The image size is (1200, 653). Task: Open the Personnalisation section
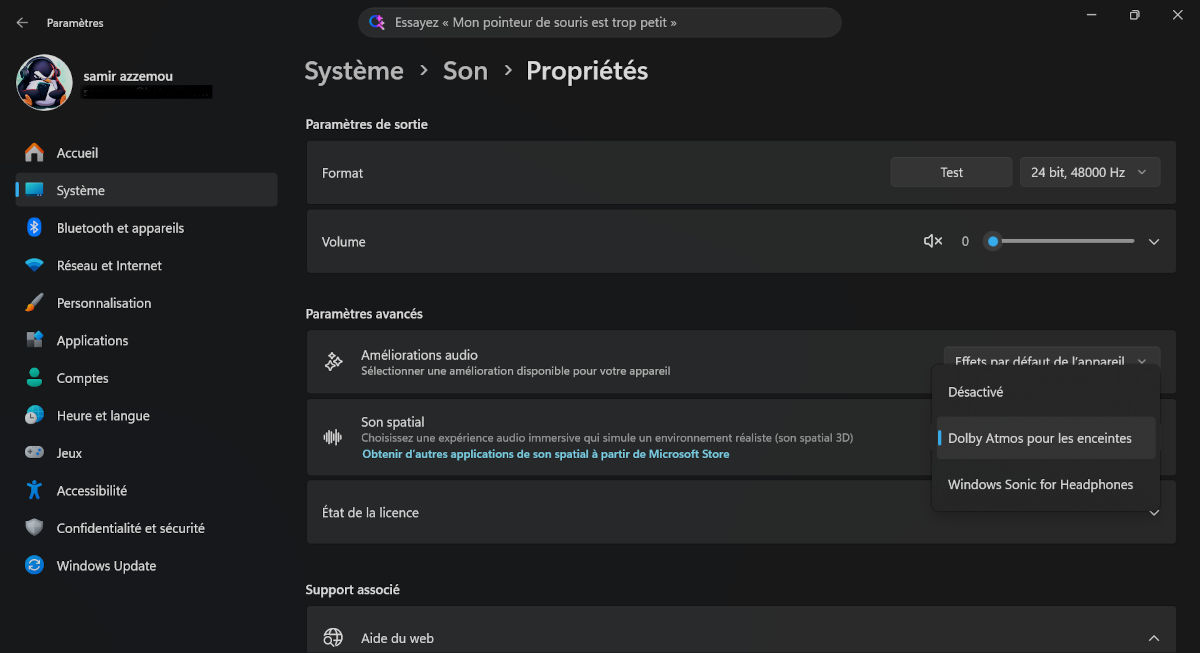[147, 303]
